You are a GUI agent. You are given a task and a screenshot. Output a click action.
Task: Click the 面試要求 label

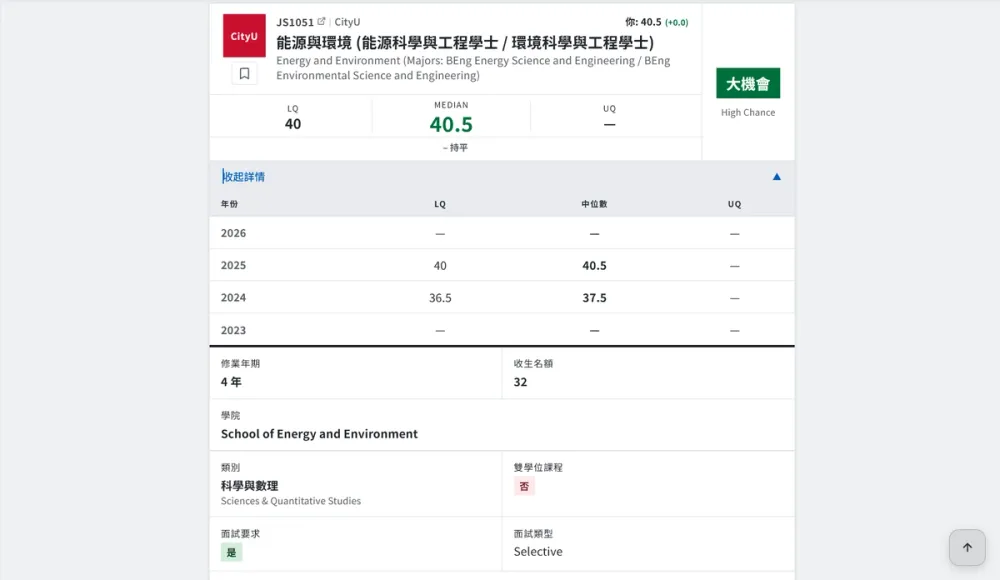pyautogui.click(x=240, y=533)
